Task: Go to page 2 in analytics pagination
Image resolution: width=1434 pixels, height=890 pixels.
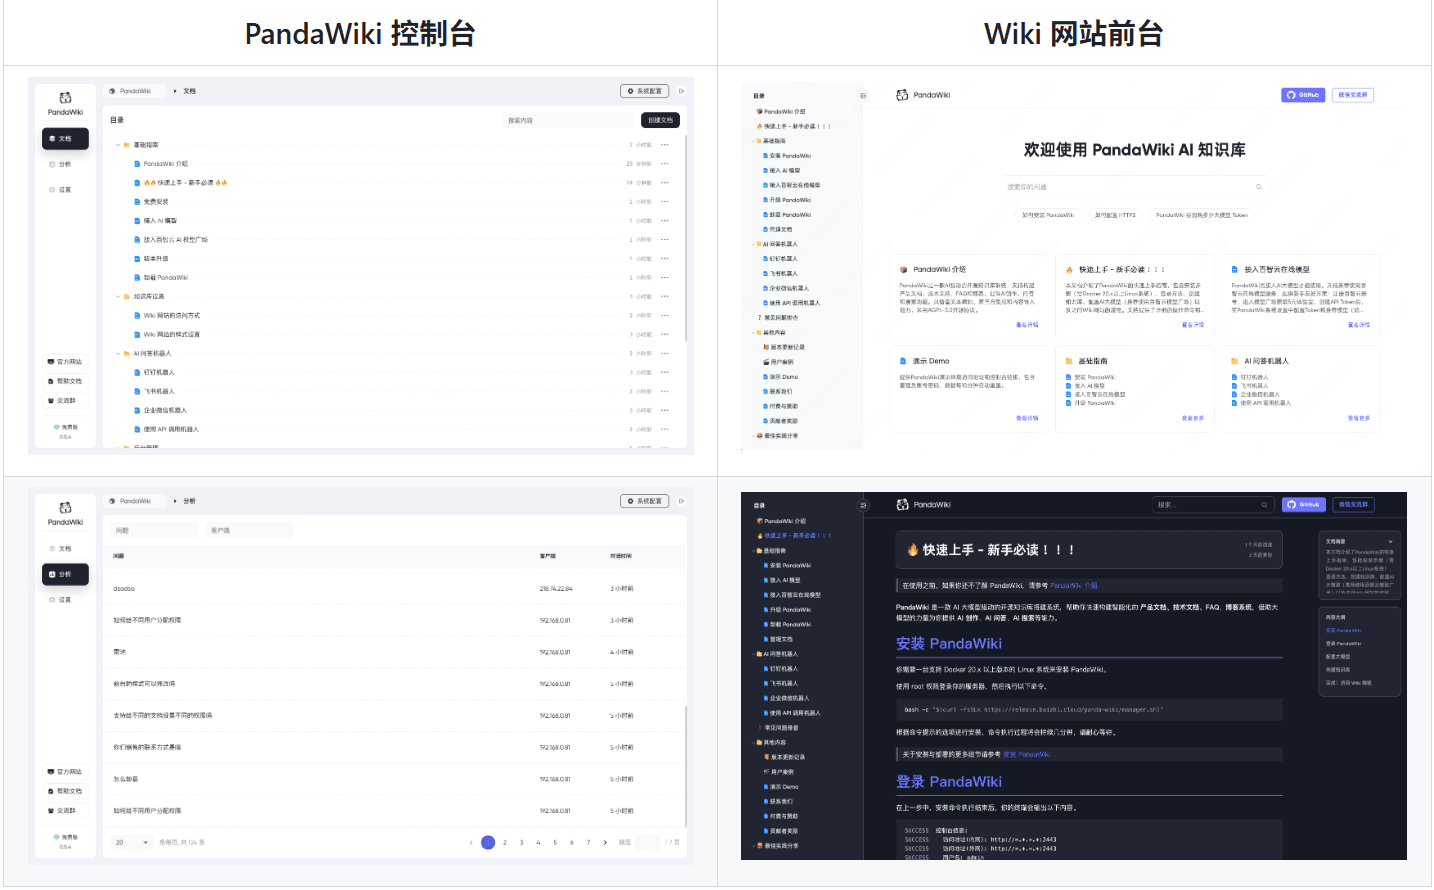Action: [x=505, y=843]
